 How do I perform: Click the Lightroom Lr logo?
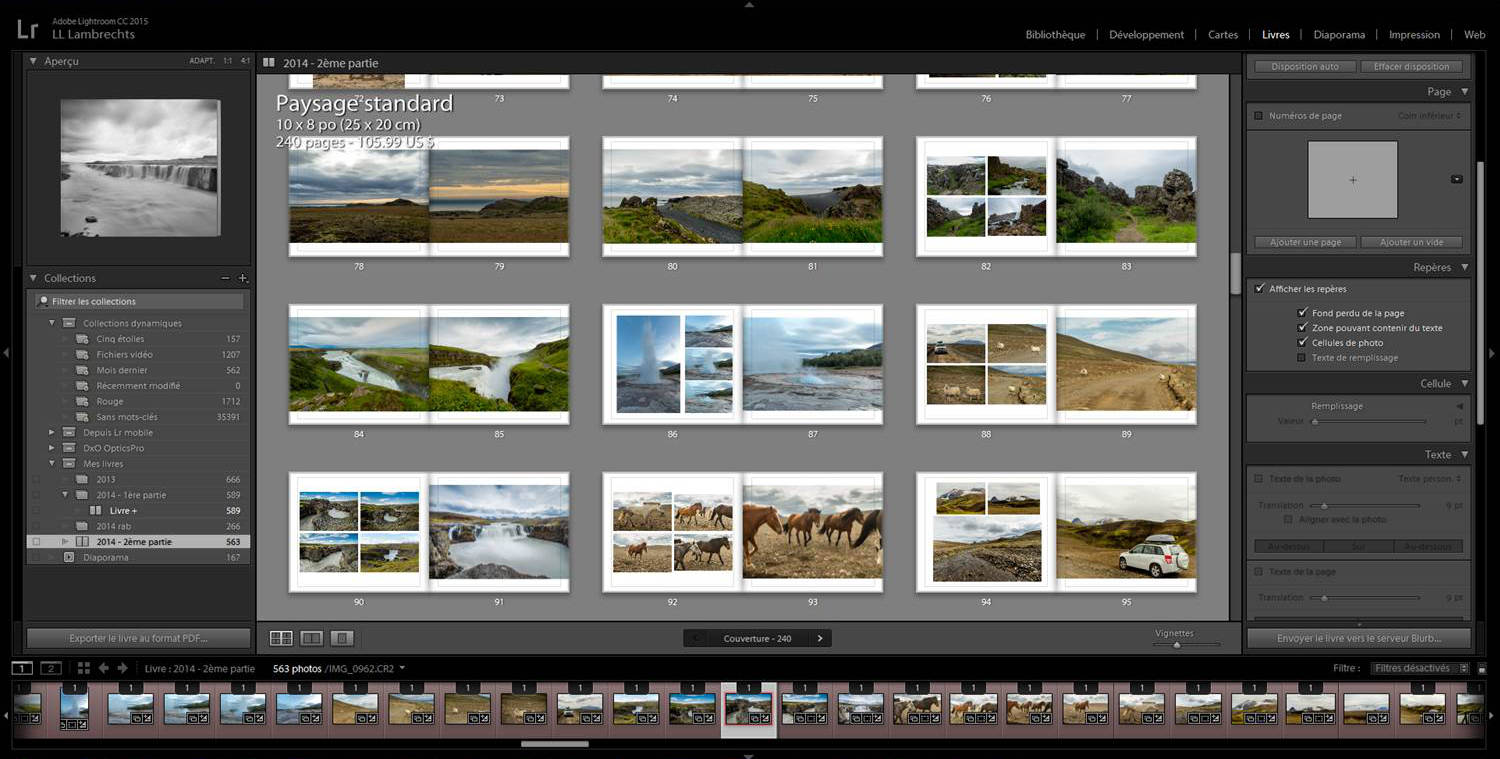coord(28,30)
